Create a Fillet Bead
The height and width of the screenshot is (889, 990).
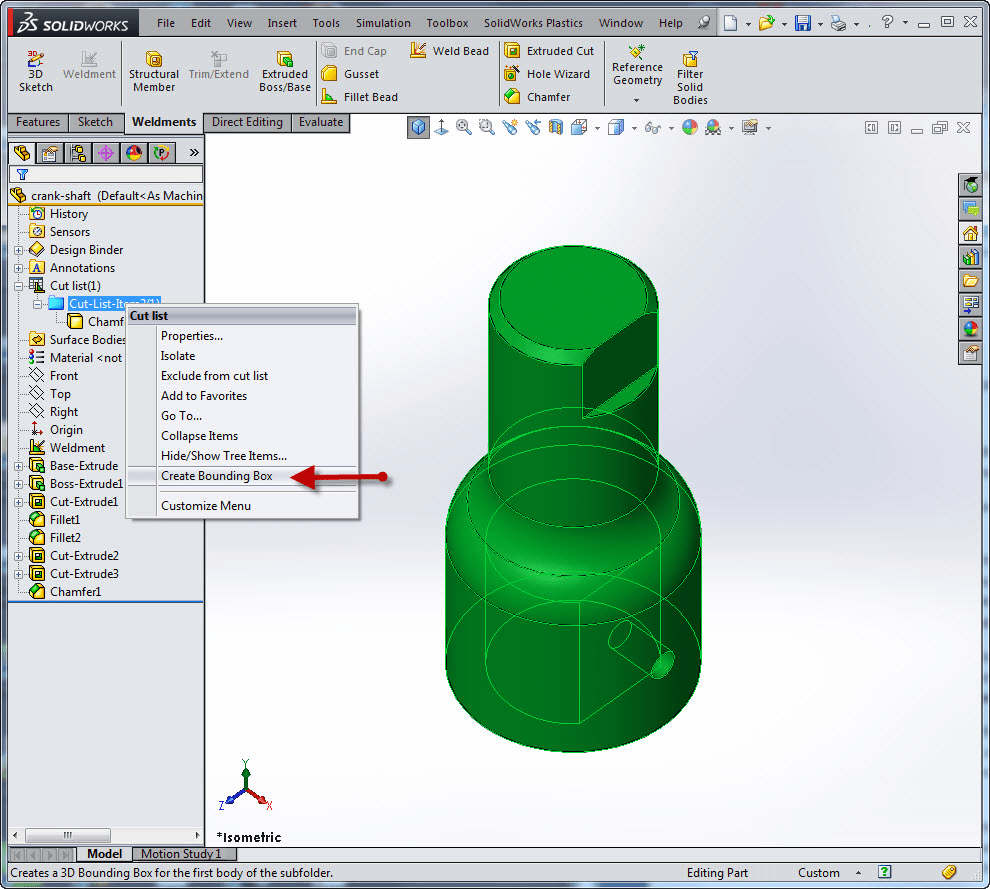[x=360, y=97]
